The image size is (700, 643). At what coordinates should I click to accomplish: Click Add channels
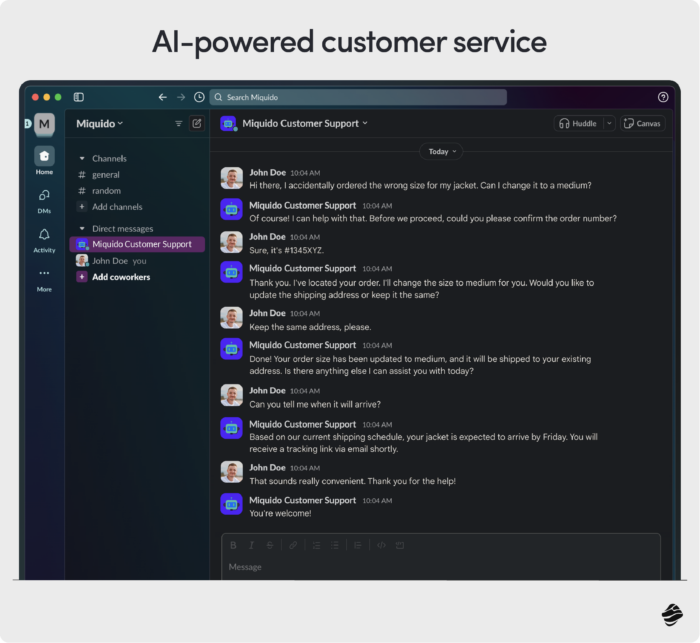[117, 207]
